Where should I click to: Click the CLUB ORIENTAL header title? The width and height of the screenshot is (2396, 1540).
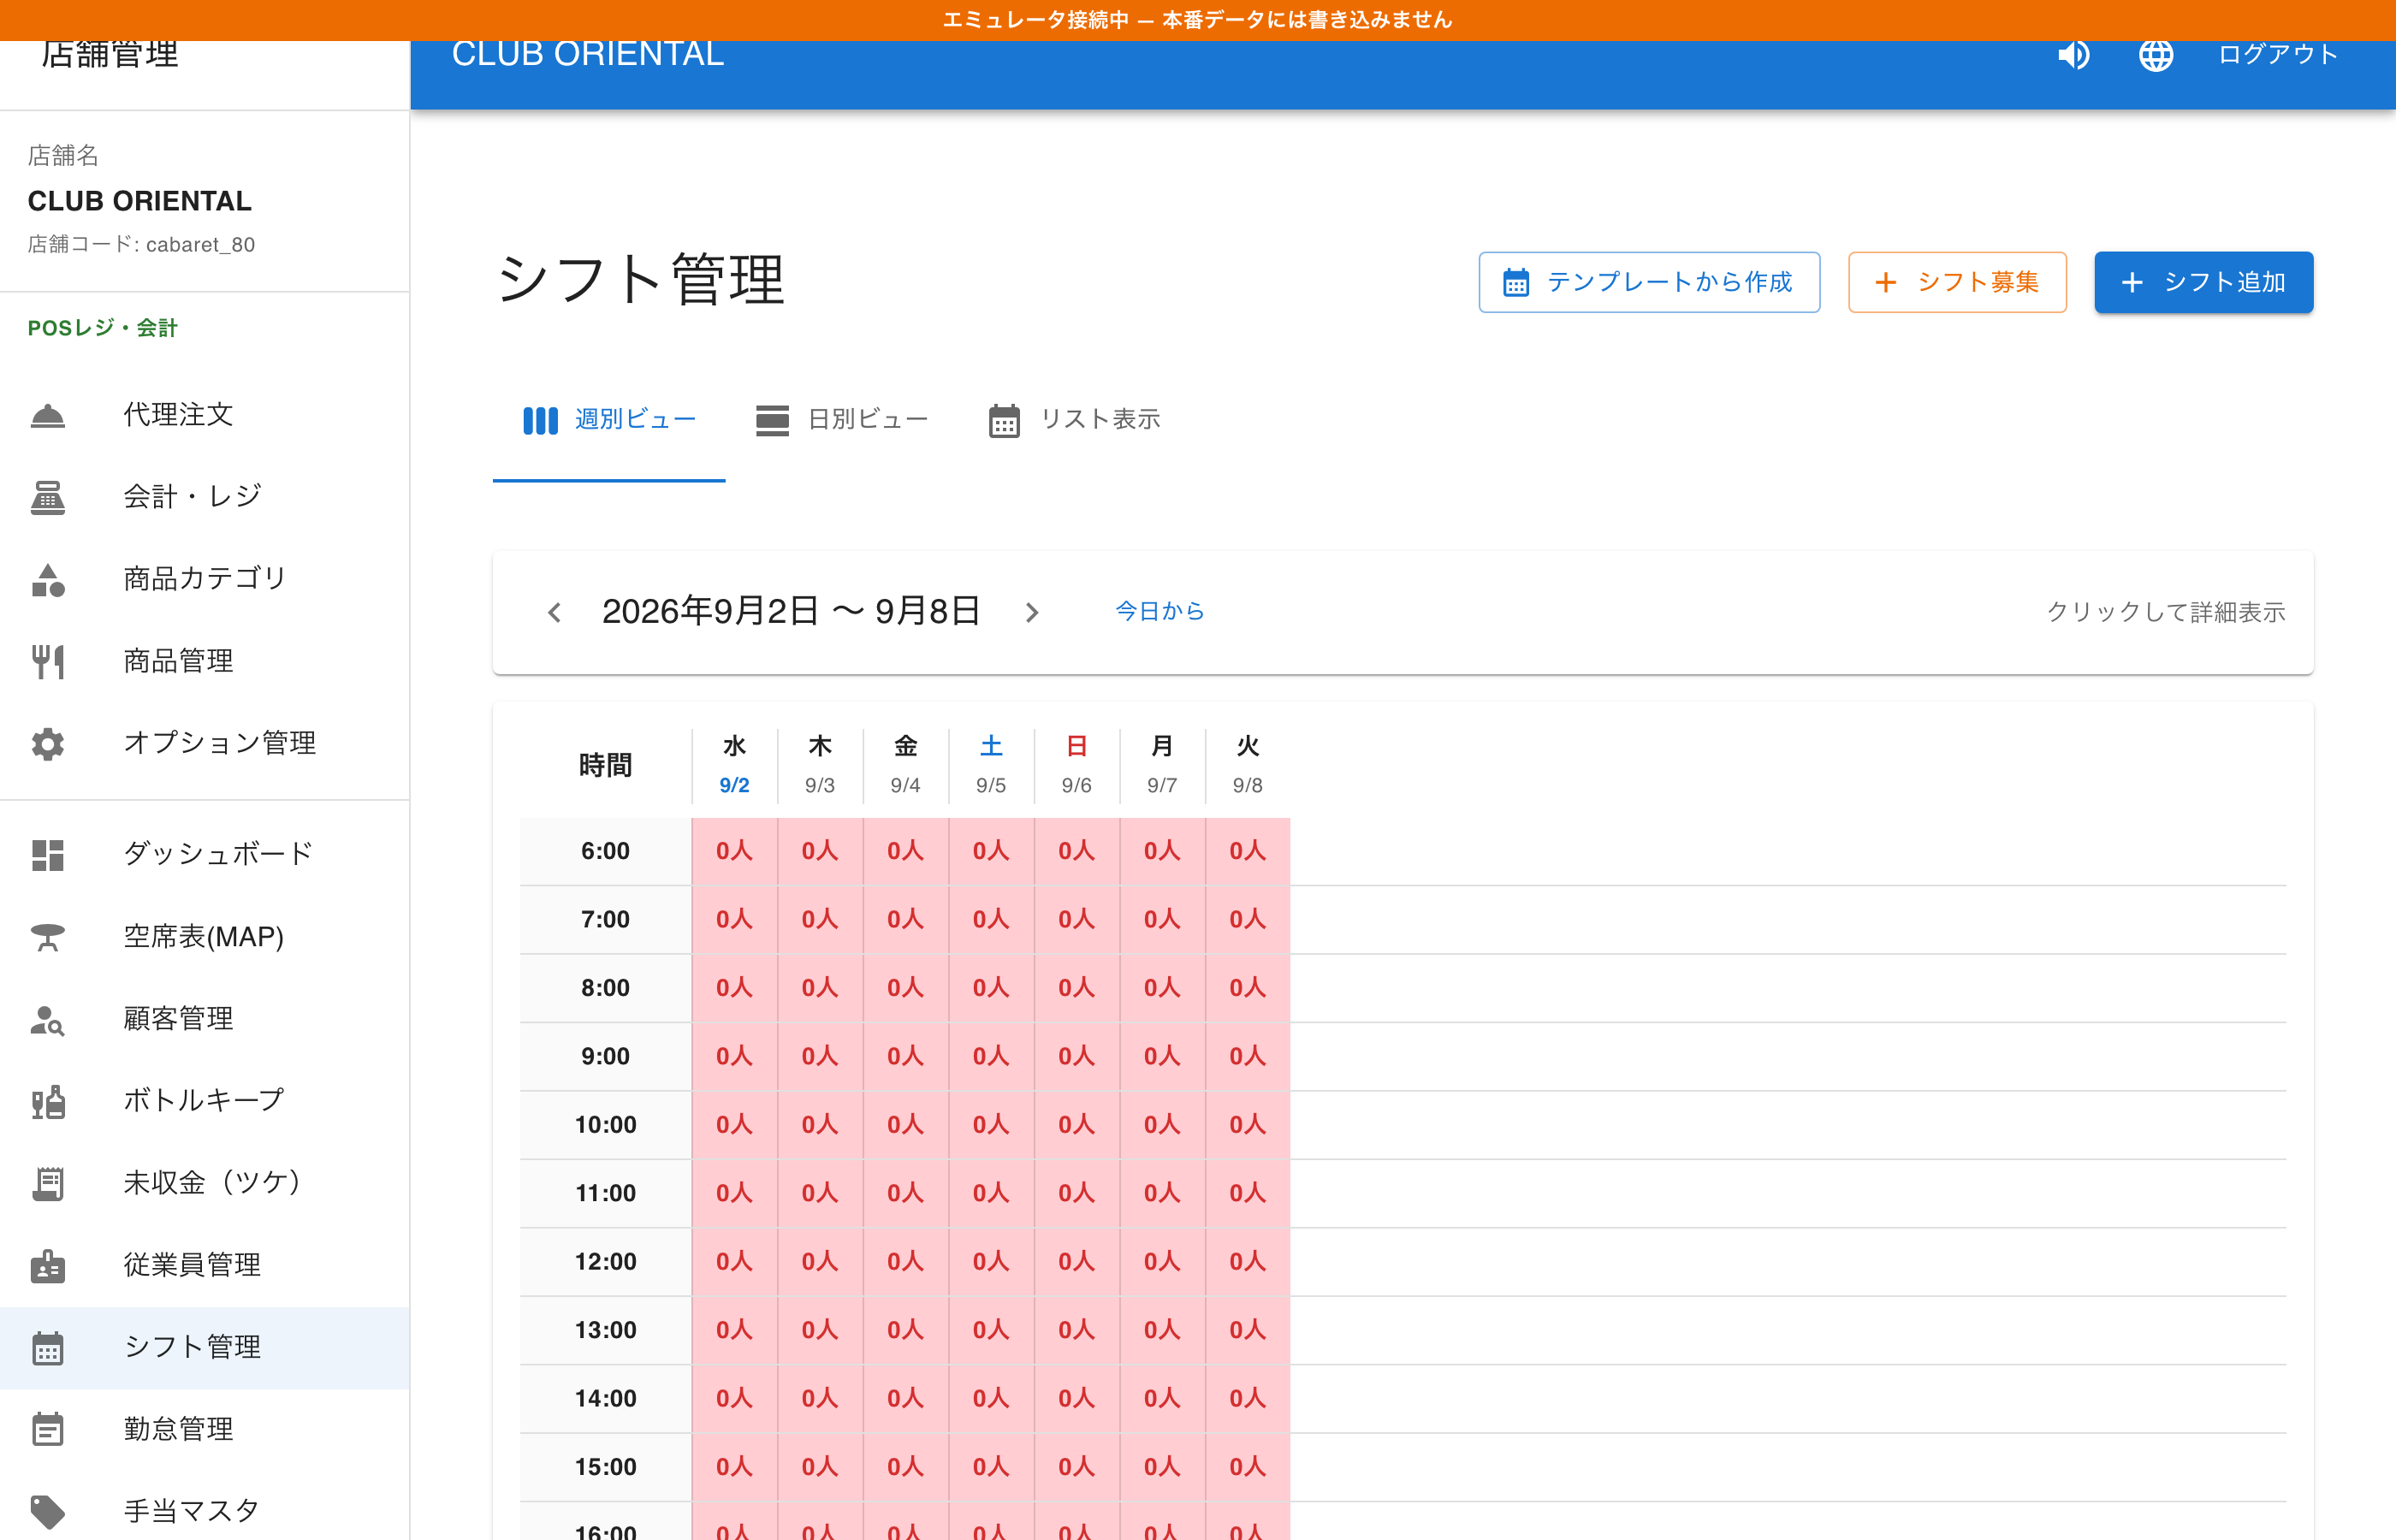tap(588, 54)
